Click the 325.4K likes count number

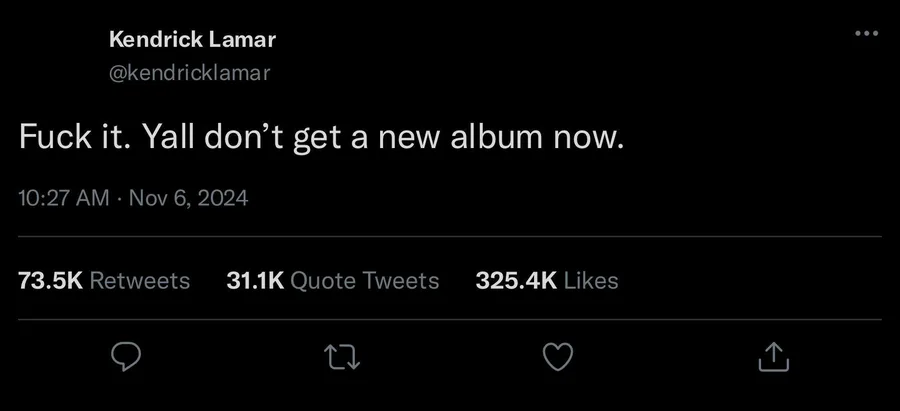click(516, 281)
